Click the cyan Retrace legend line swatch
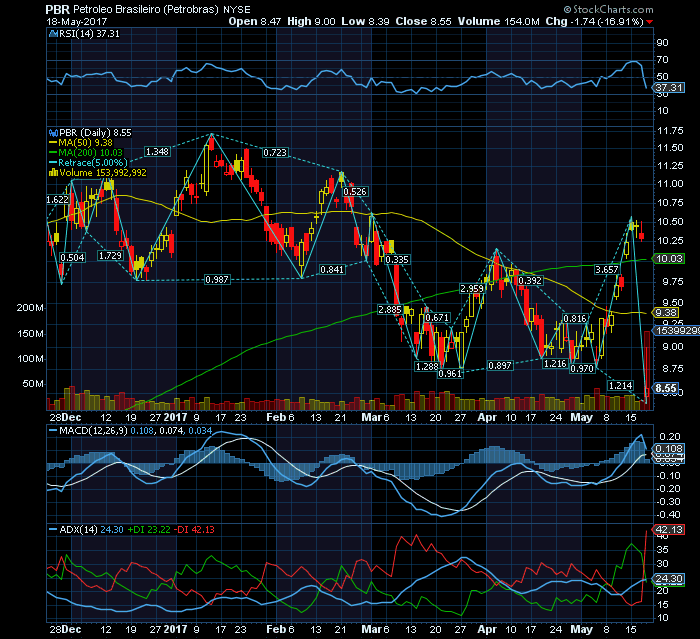This screenshot has height=639, width=700. (53, 163)
